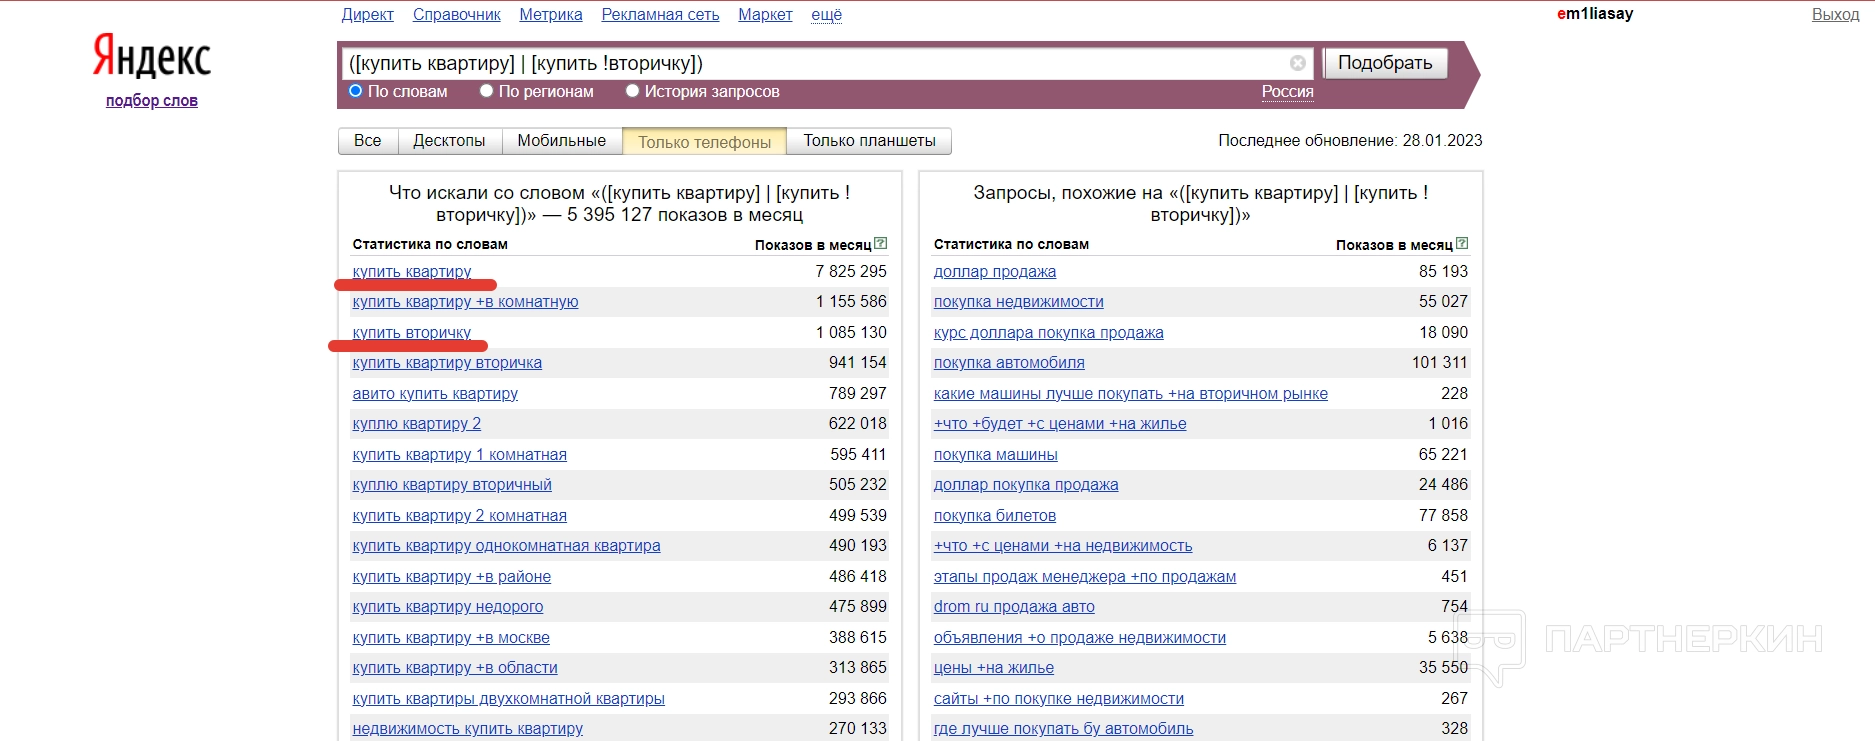Open 'недвижимость купить квартиру' link
The image size is (1875, 741).
click(468, 728)
